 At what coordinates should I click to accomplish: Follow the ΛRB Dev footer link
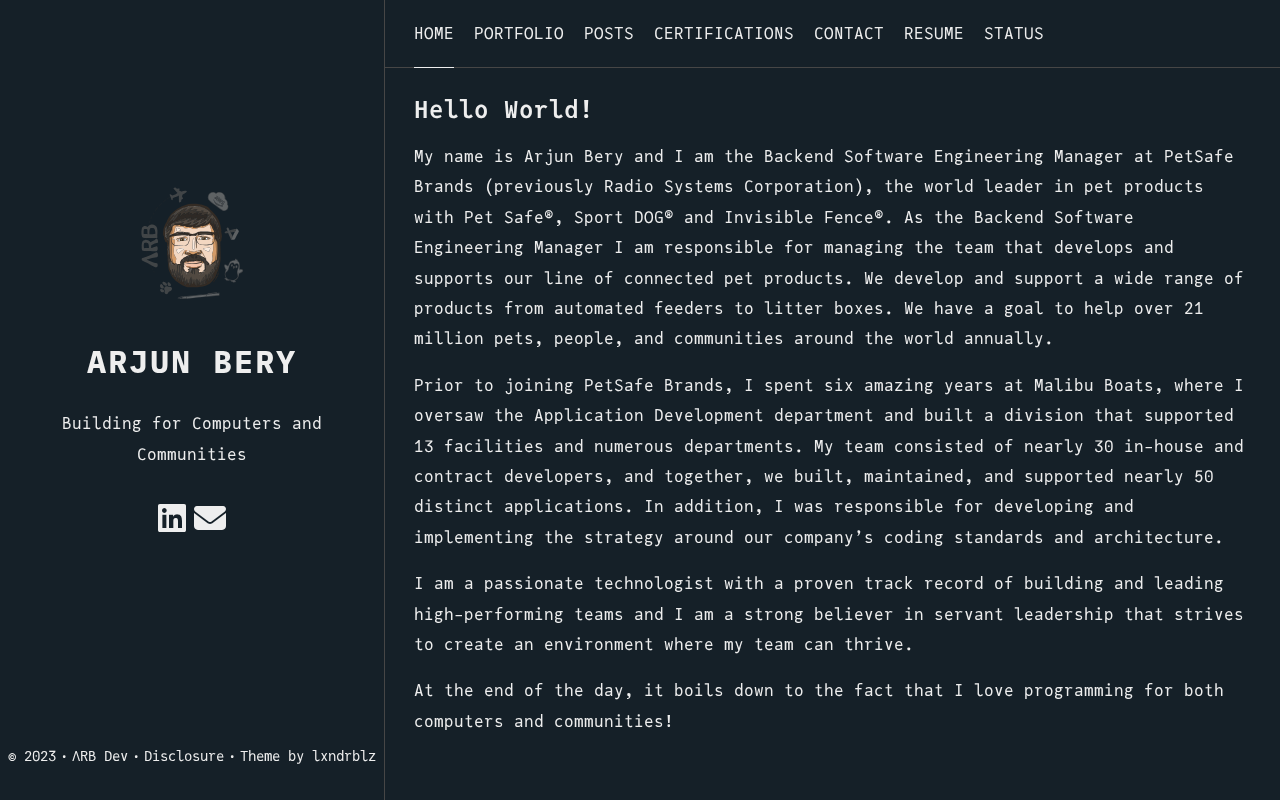point(100,756)
